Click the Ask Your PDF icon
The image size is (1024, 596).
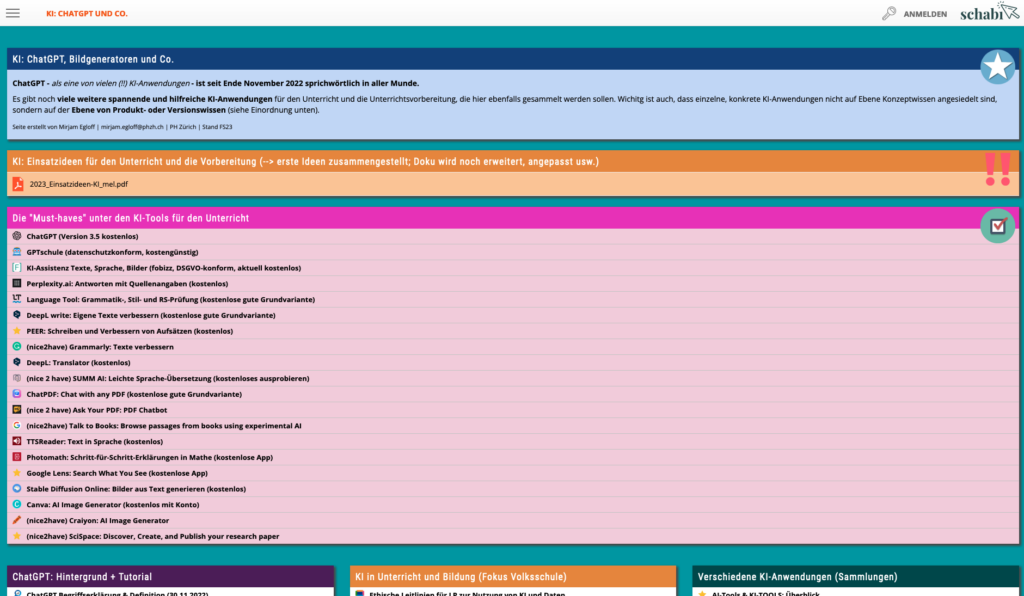coord(17,409)
